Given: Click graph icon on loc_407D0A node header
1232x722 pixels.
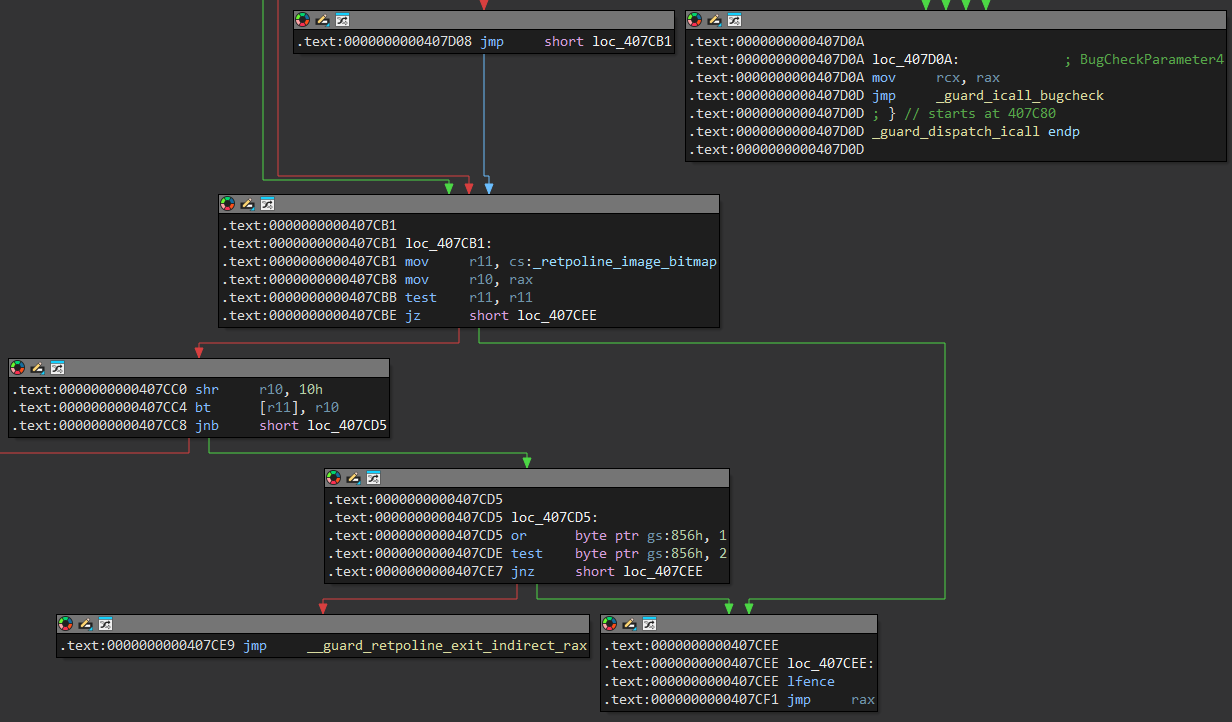Looking at the screenshot, I should point(734,20).
